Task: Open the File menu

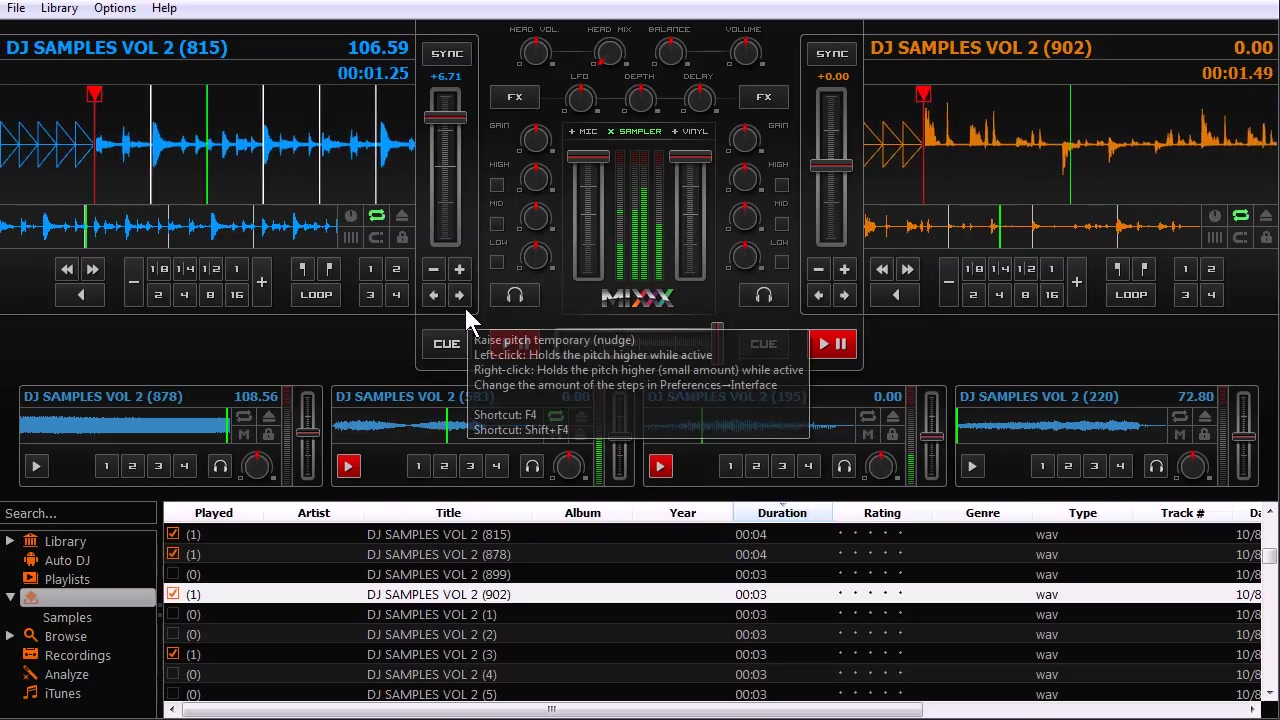Action: tap(16, 8)
